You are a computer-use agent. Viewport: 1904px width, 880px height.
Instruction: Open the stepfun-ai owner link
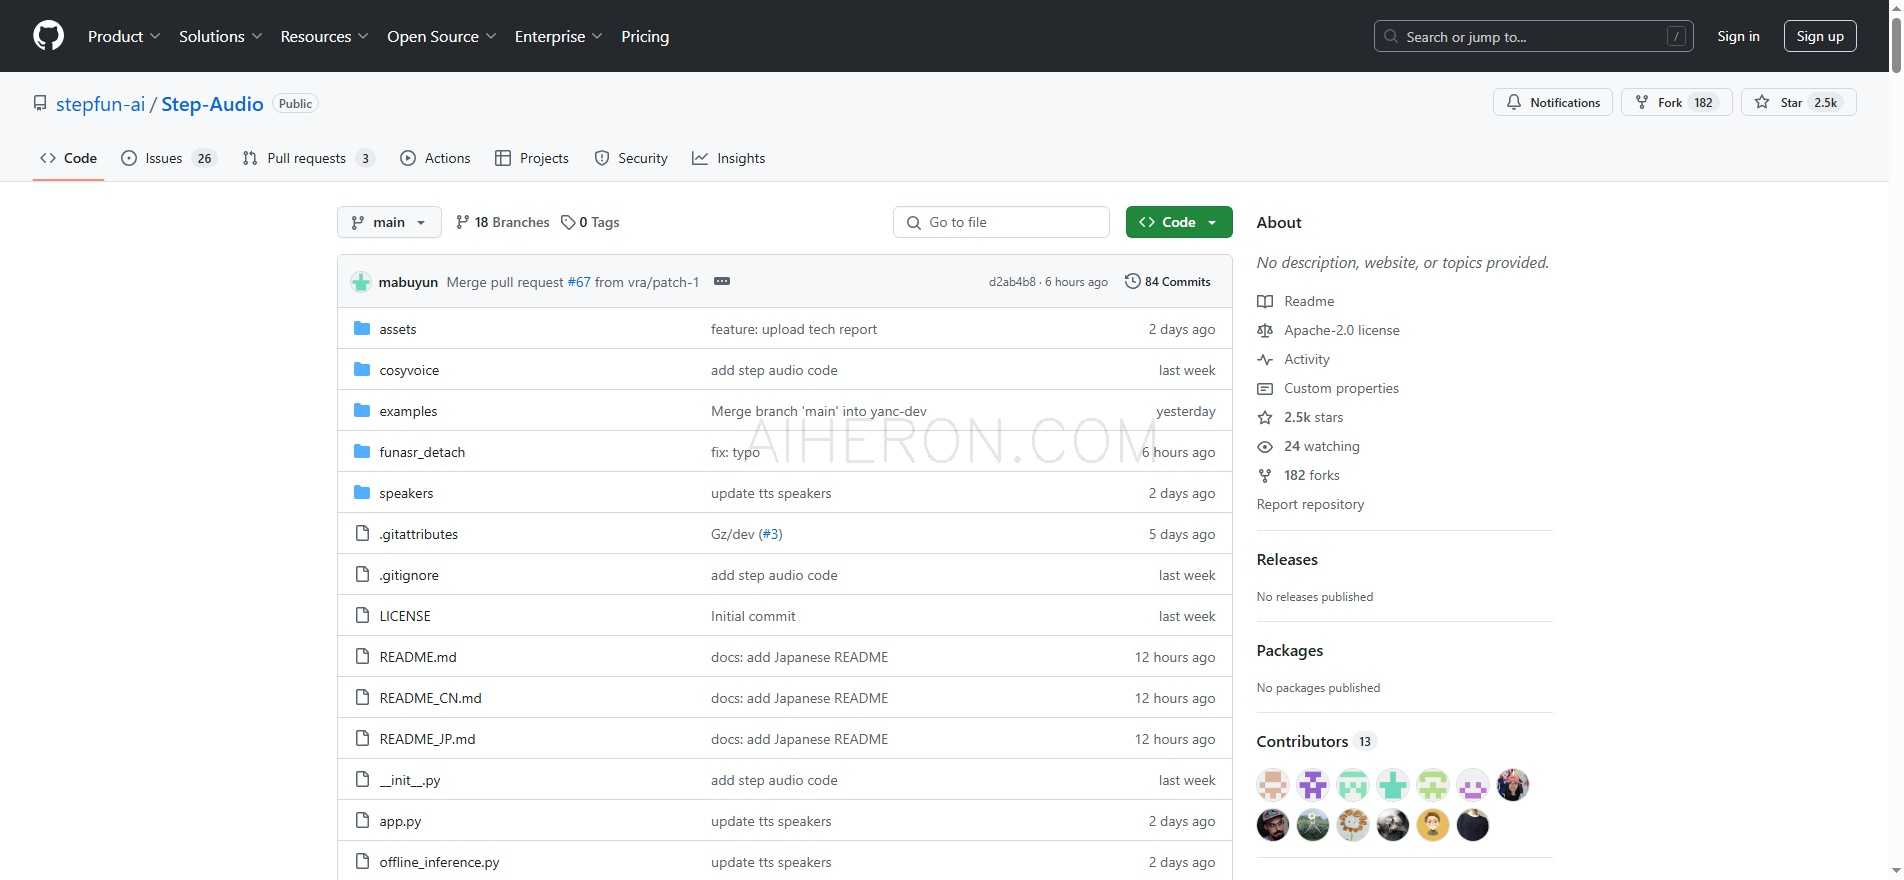point(100,104)
